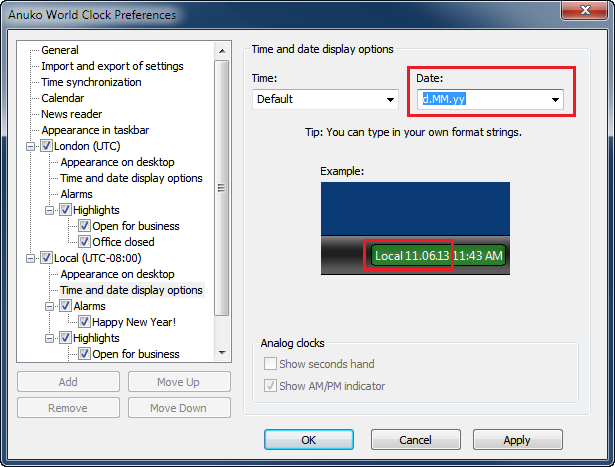Open London's Appearance on desktop
Viewport: 615px width, 467px height.
pyautogui.click(x=117, y=162)
